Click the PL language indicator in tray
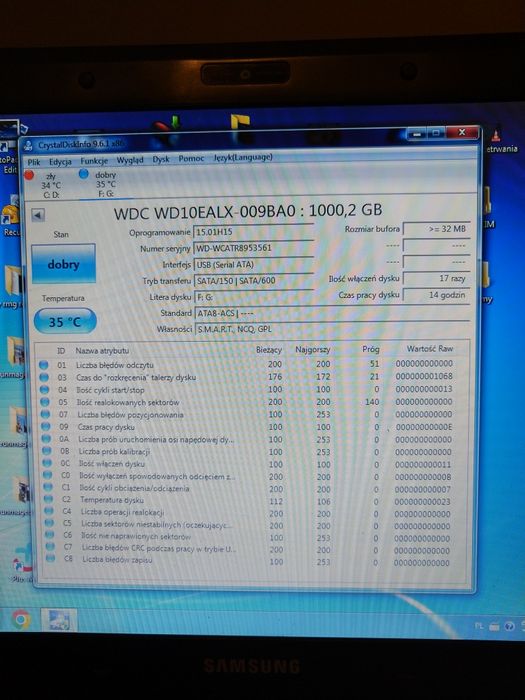 click(x=479, y=626)
